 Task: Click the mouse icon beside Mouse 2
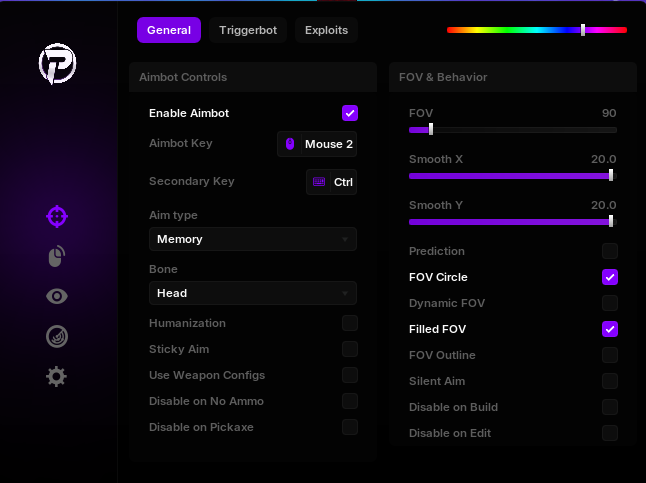tap(290, 144)
